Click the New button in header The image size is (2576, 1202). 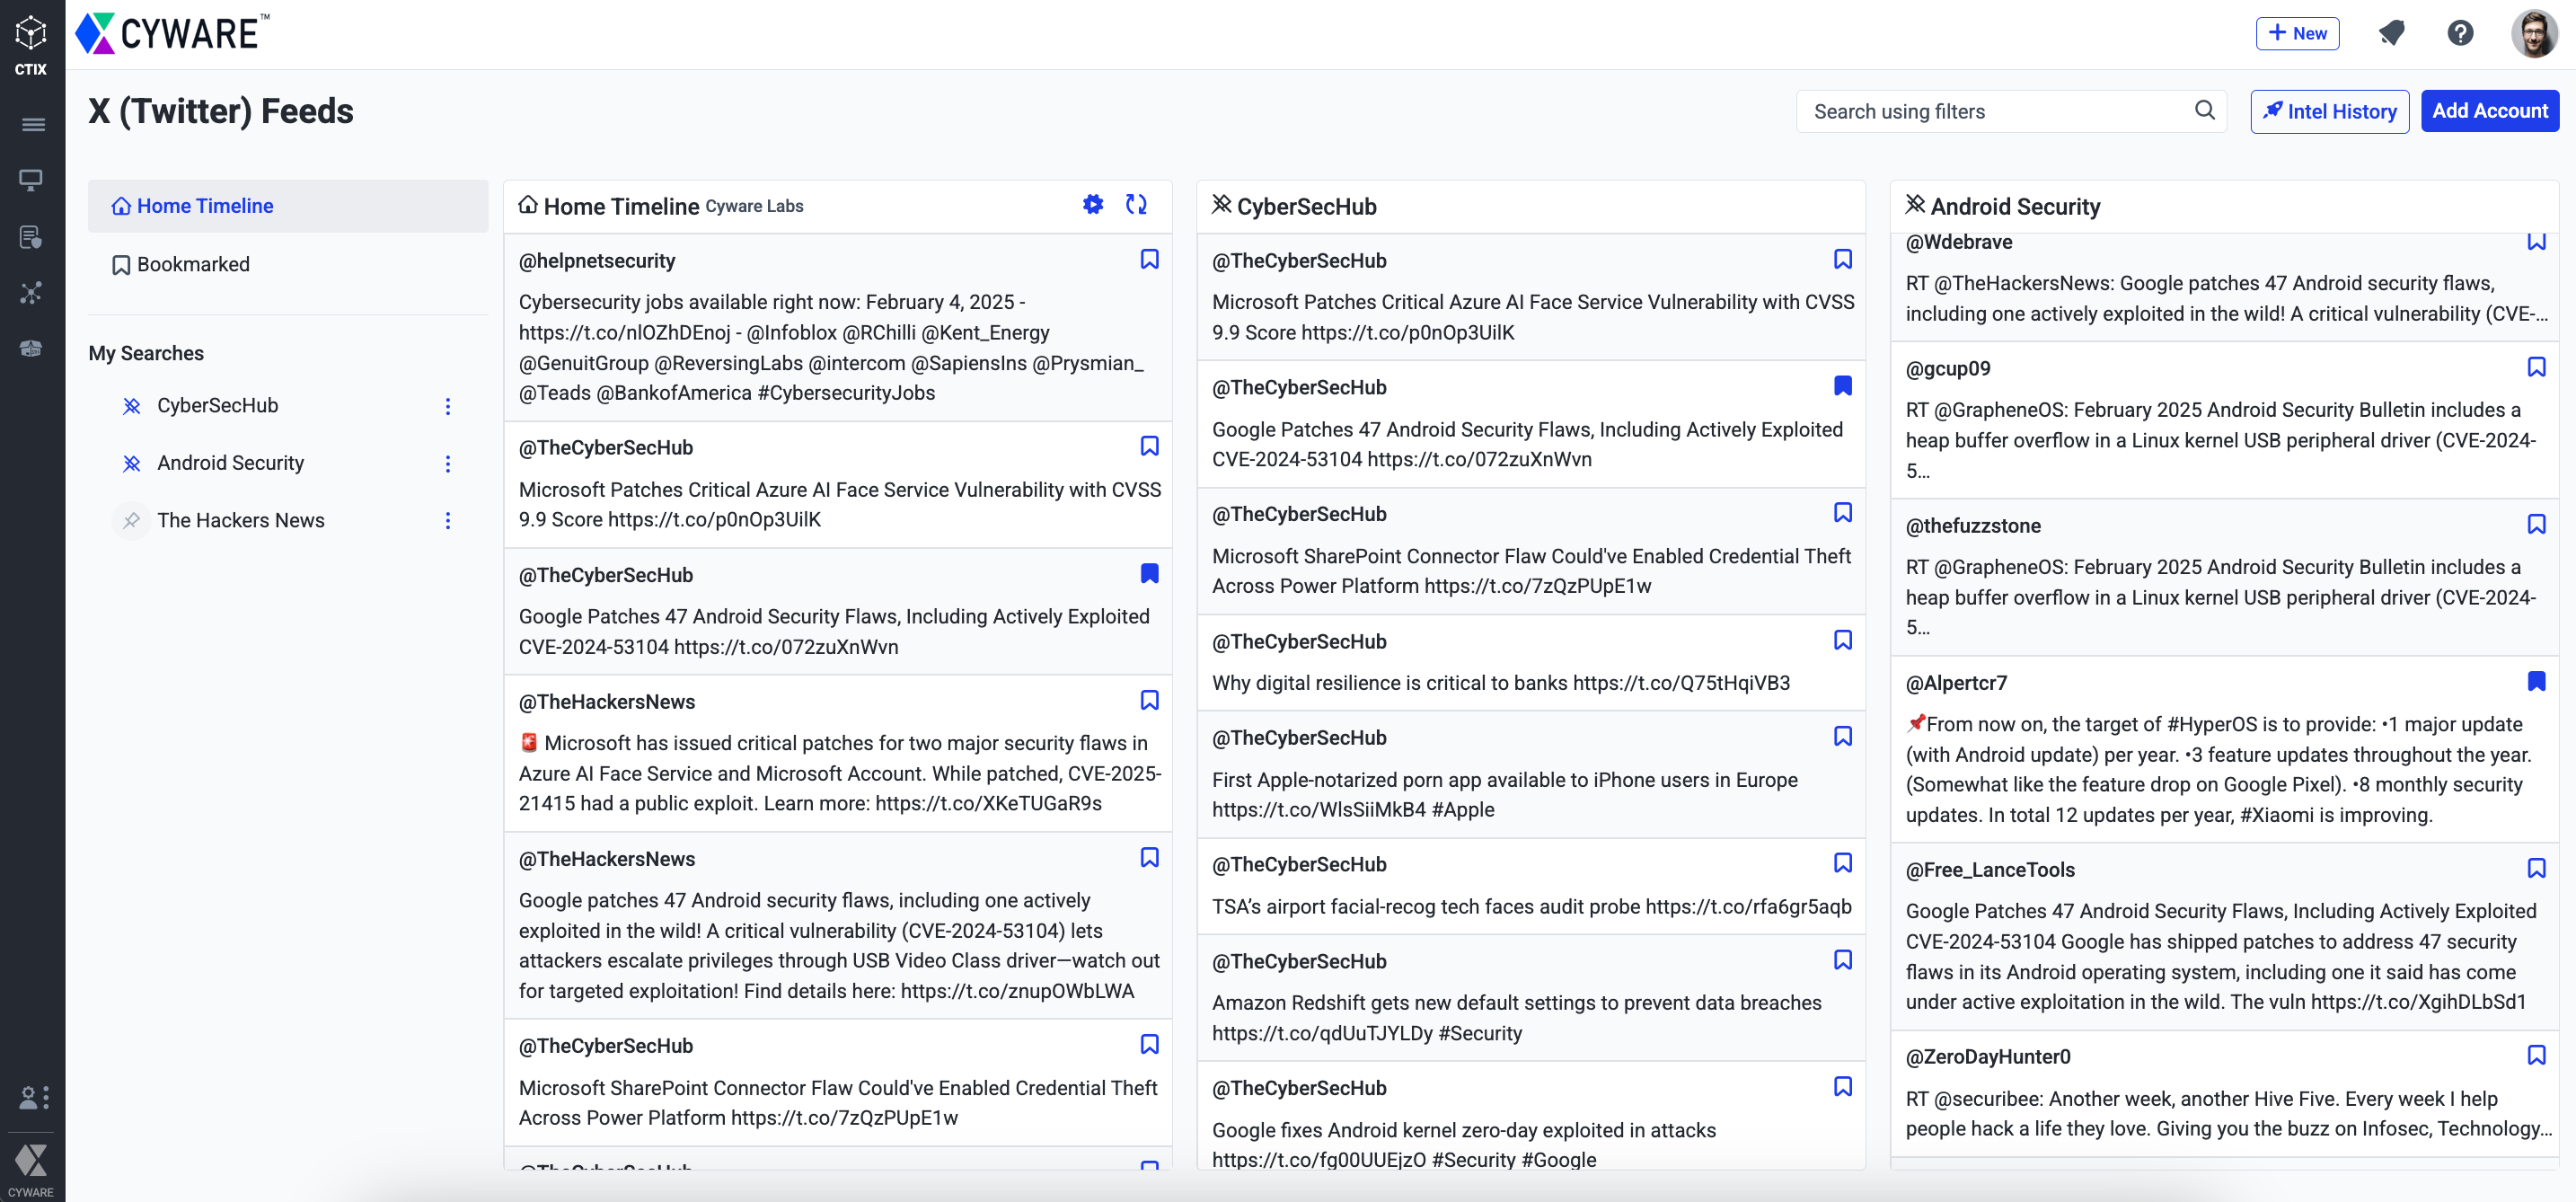pos(2296,33)
